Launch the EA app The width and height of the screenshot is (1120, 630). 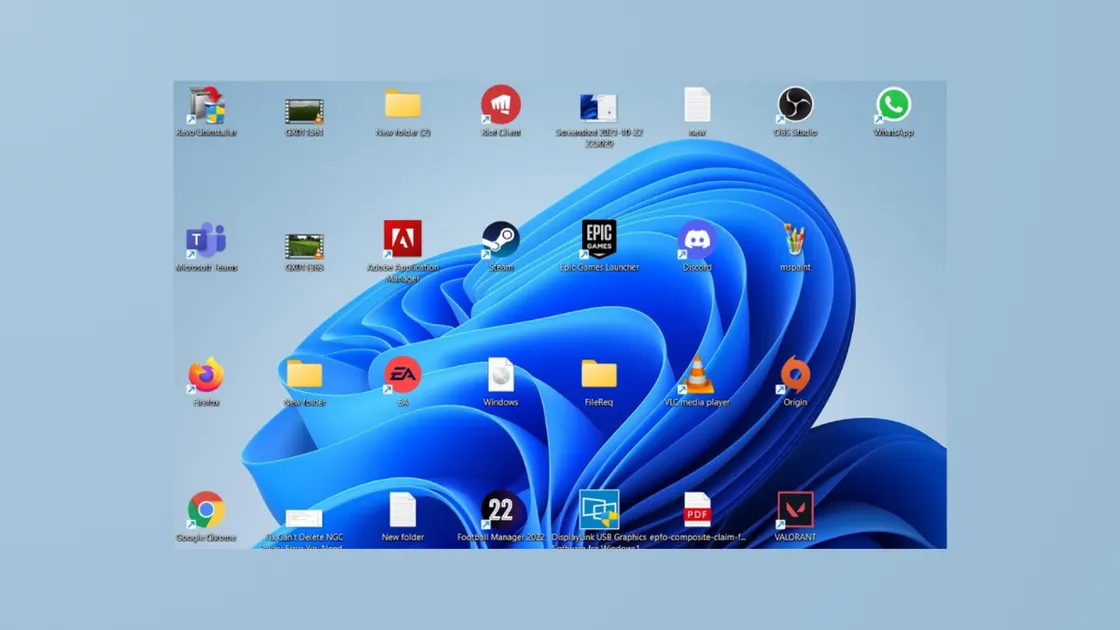pos(401,375)
